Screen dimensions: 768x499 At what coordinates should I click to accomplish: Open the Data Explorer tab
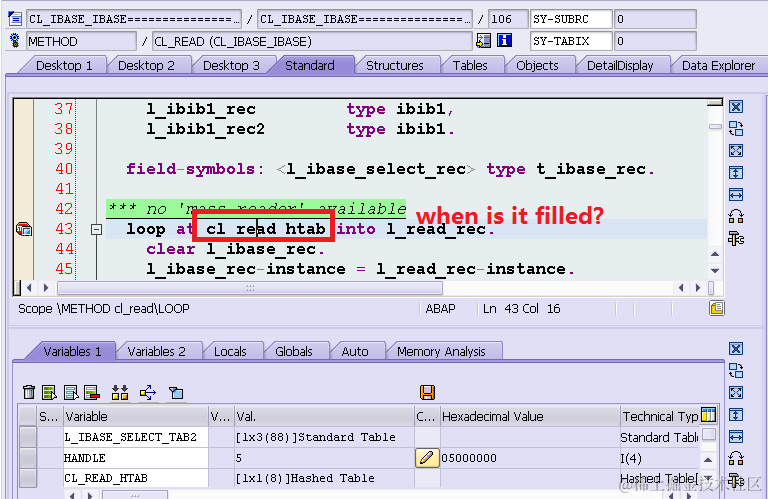point(718,66)
